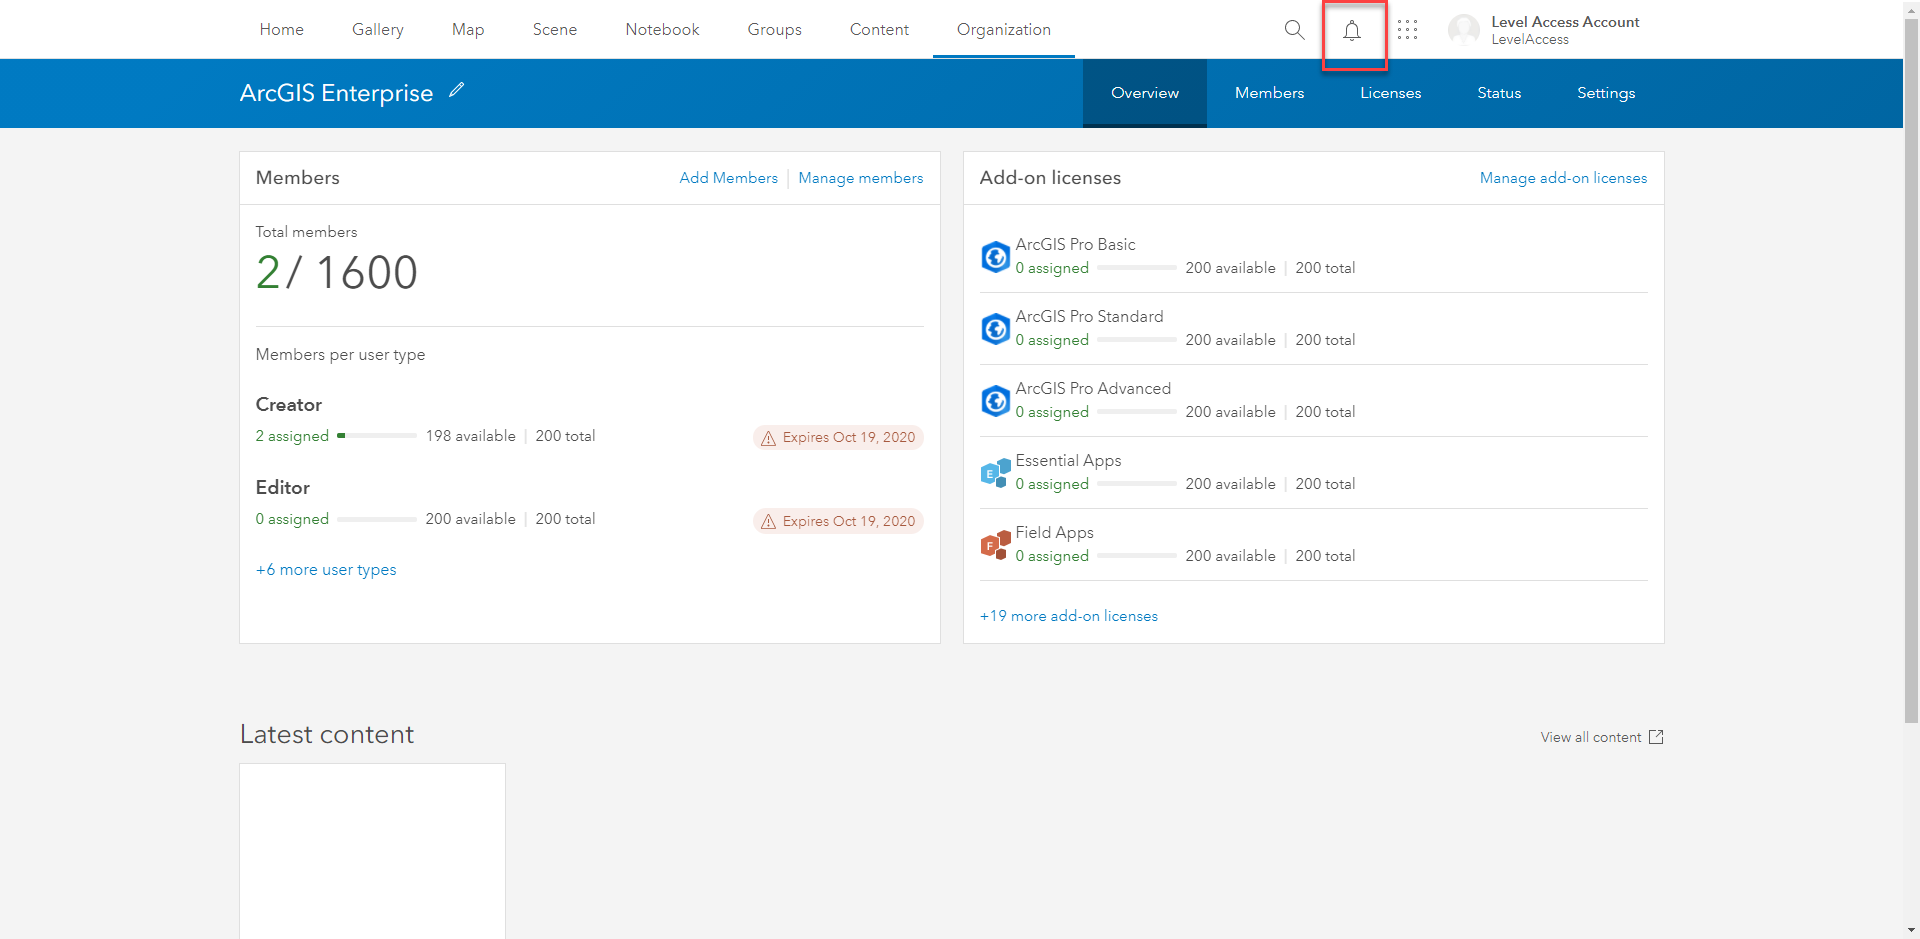
Task: Click the Essential Apps license name
Action: [1068, 461]
